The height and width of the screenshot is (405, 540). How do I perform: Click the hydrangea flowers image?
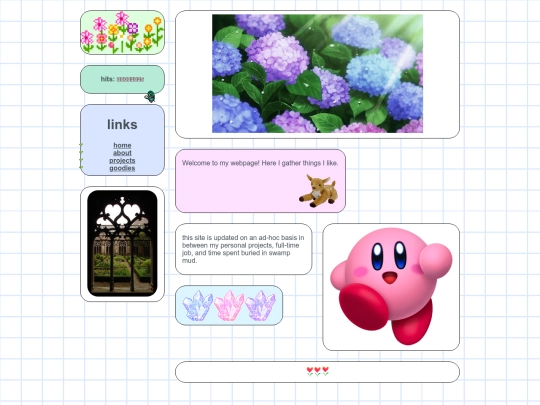pos(317,74)
